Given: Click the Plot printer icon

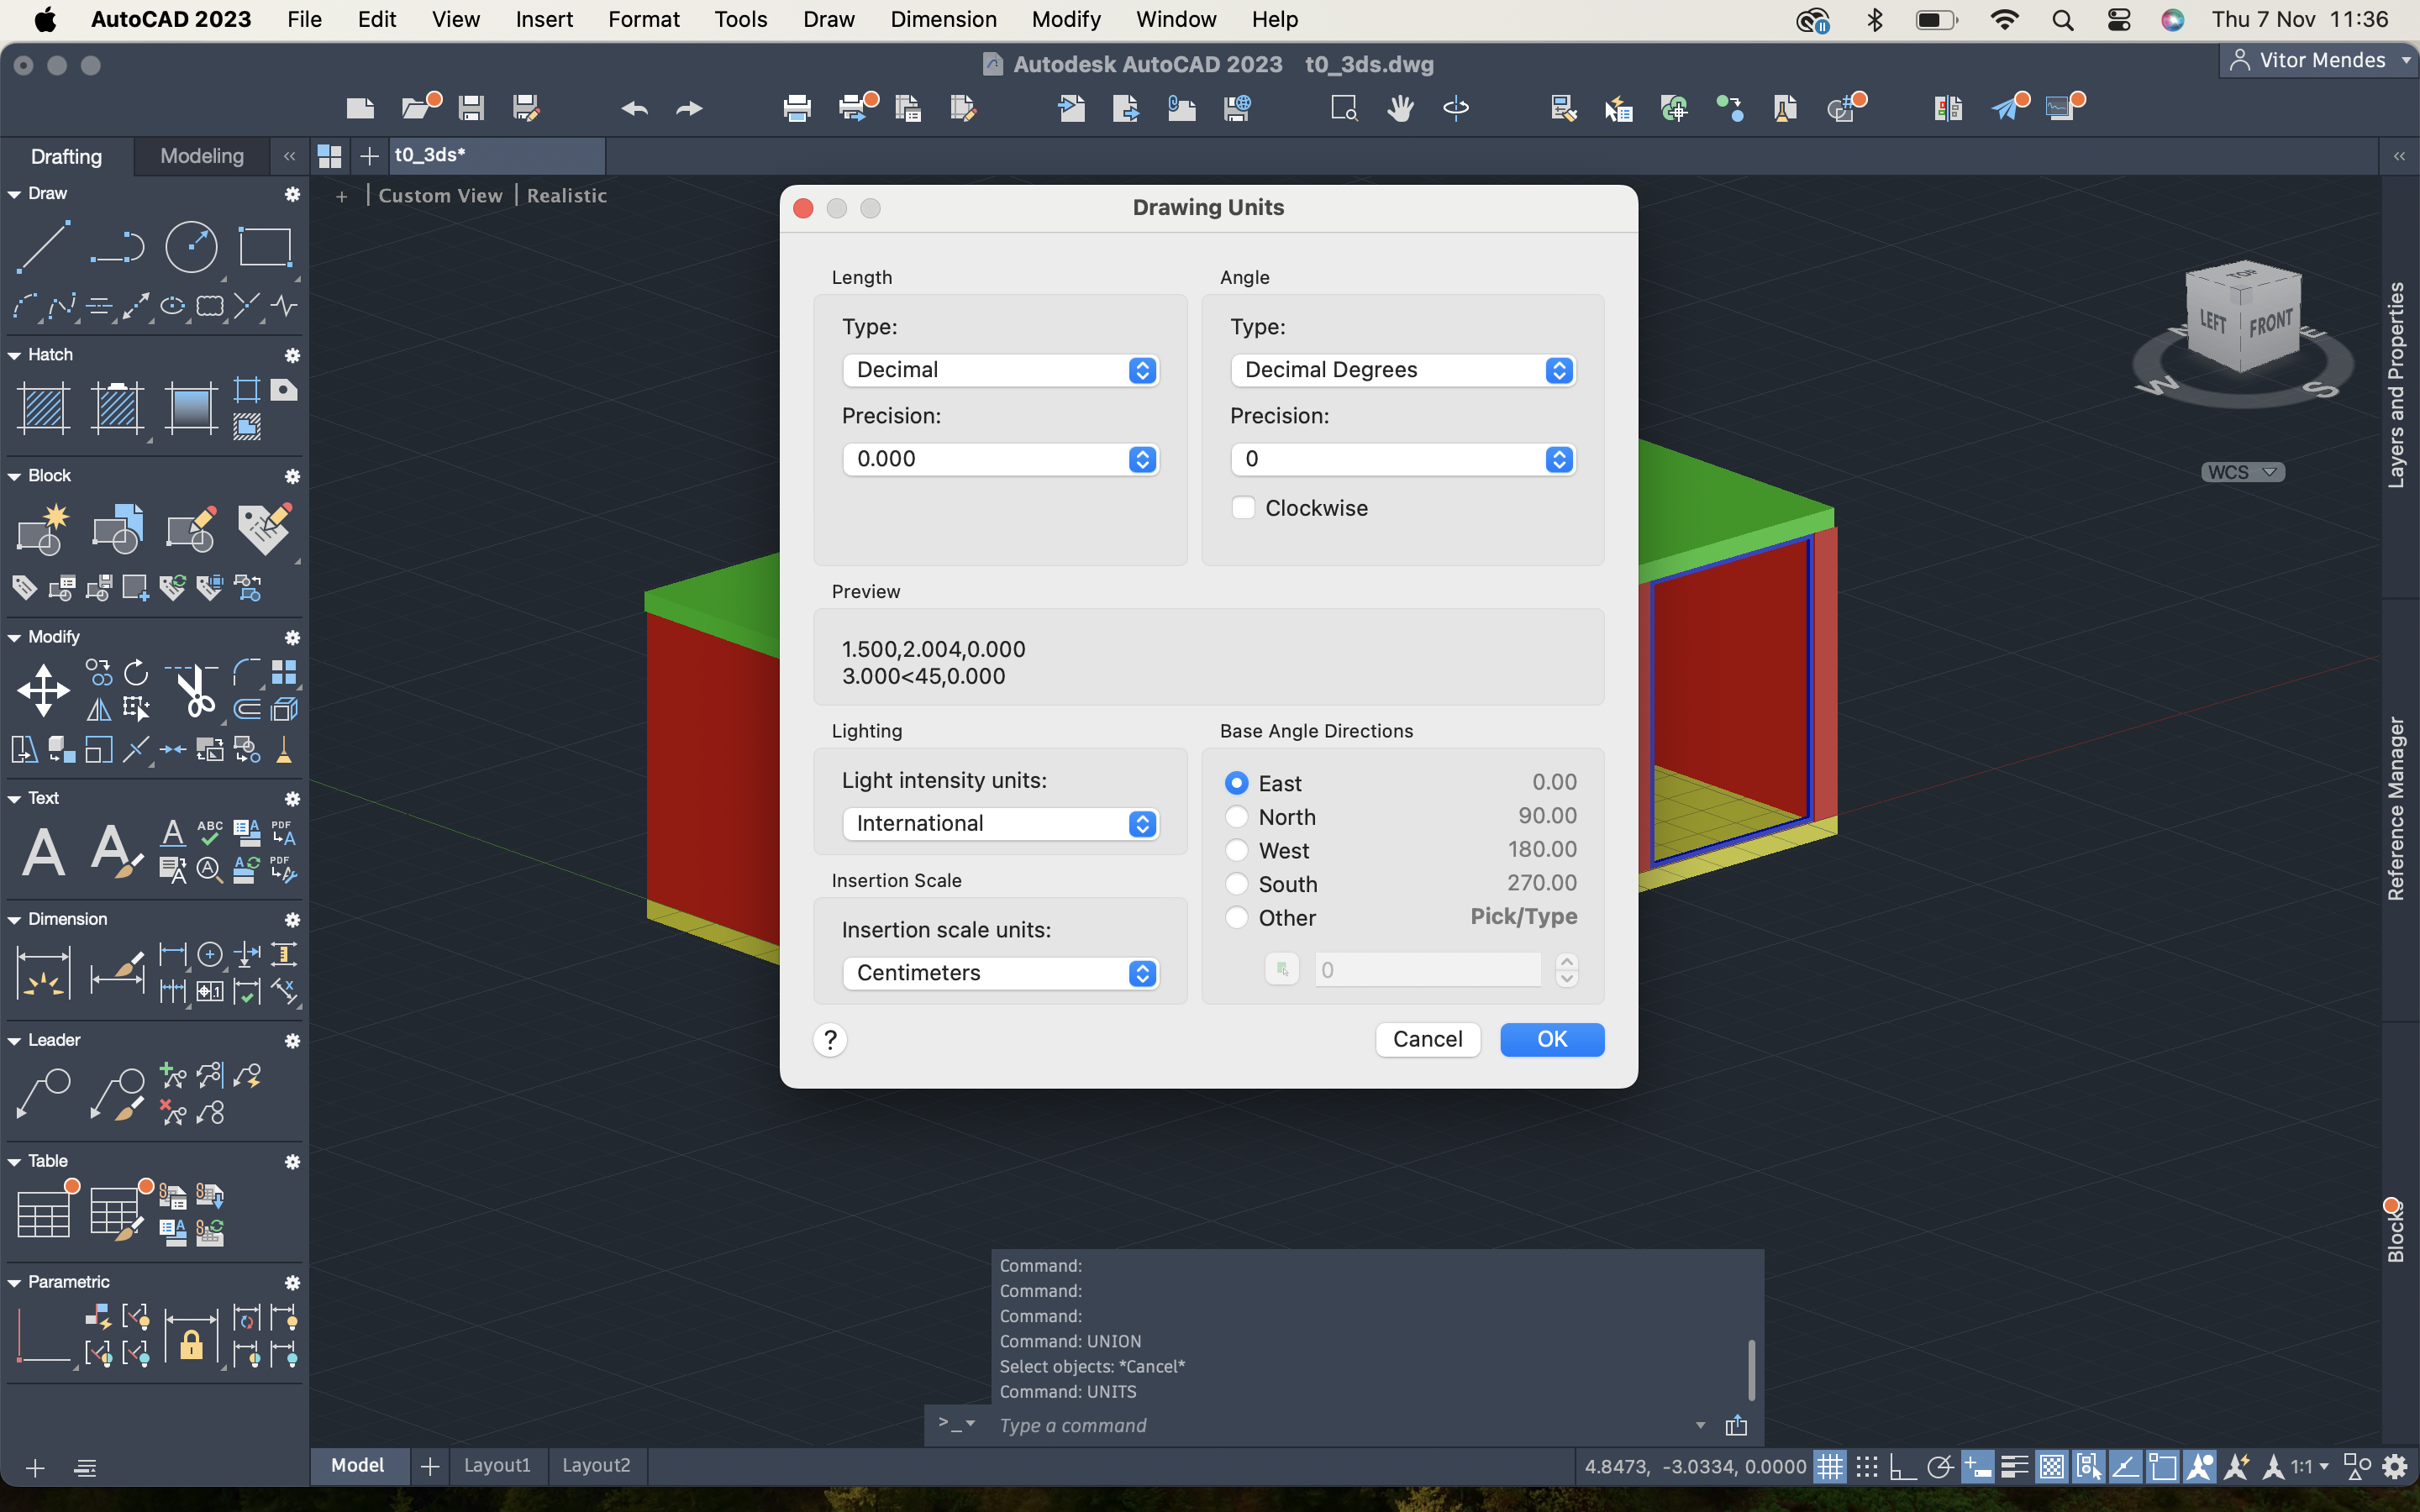Looking at the screenshot, I should coord(797,108).
